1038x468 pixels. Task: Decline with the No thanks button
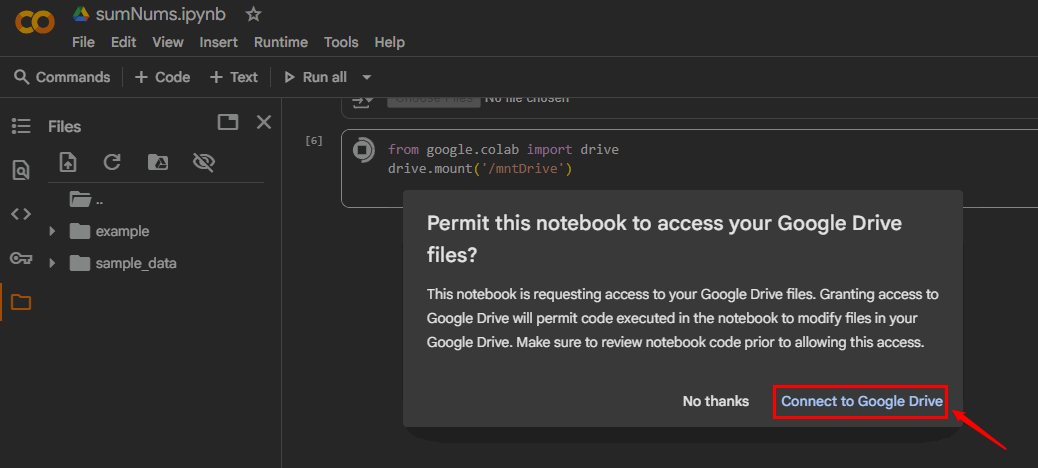coord(715,401)
